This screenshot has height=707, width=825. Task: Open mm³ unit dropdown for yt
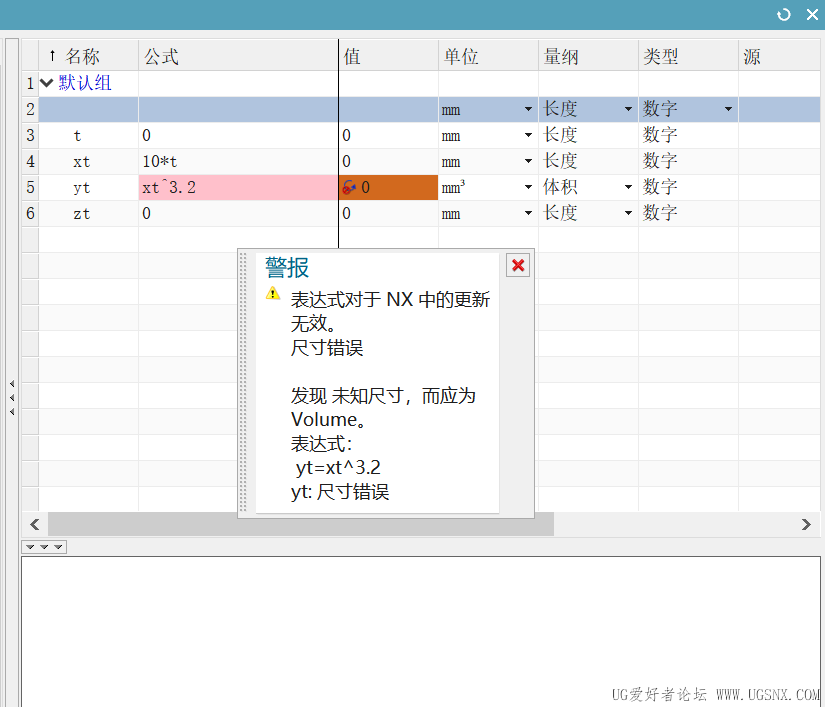click(528, 187)
